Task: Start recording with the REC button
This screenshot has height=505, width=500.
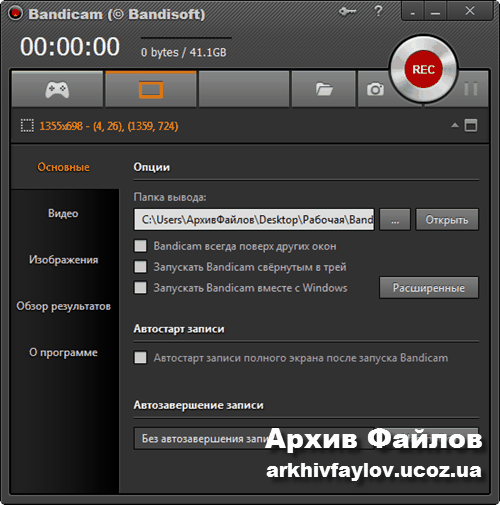Action: (424, 69)
